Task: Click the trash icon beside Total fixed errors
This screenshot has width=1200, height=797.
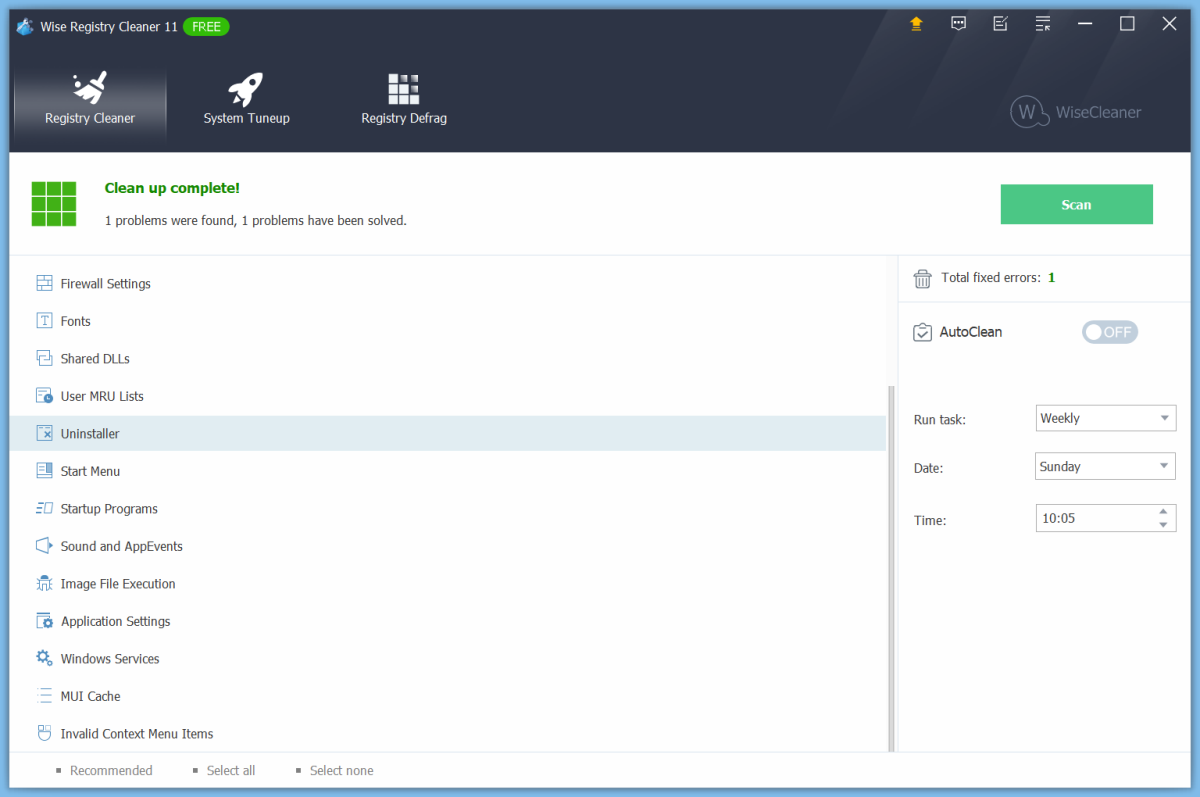Action: [921, 278]
